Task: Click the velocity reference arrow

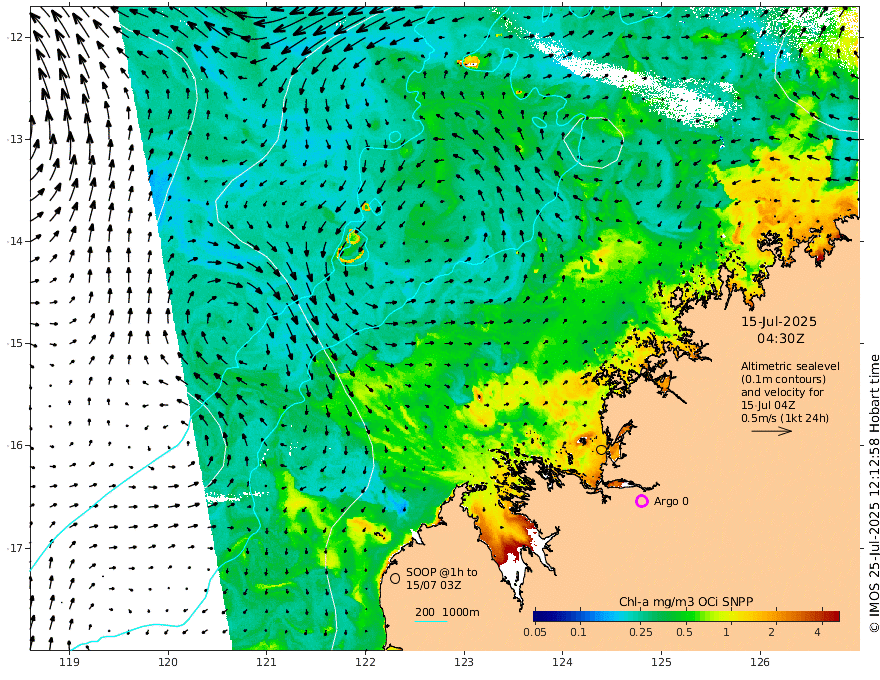Action: (772, 431)
